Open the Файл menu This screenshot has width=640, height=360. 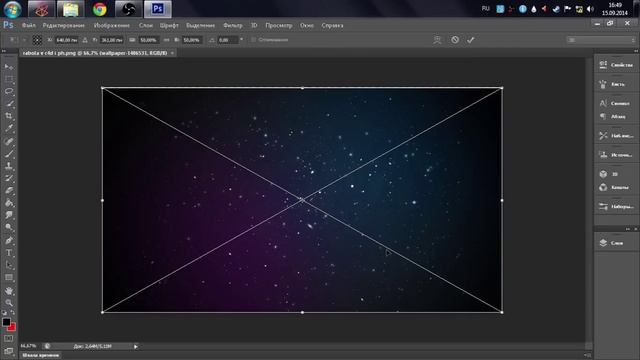[29, 25]
